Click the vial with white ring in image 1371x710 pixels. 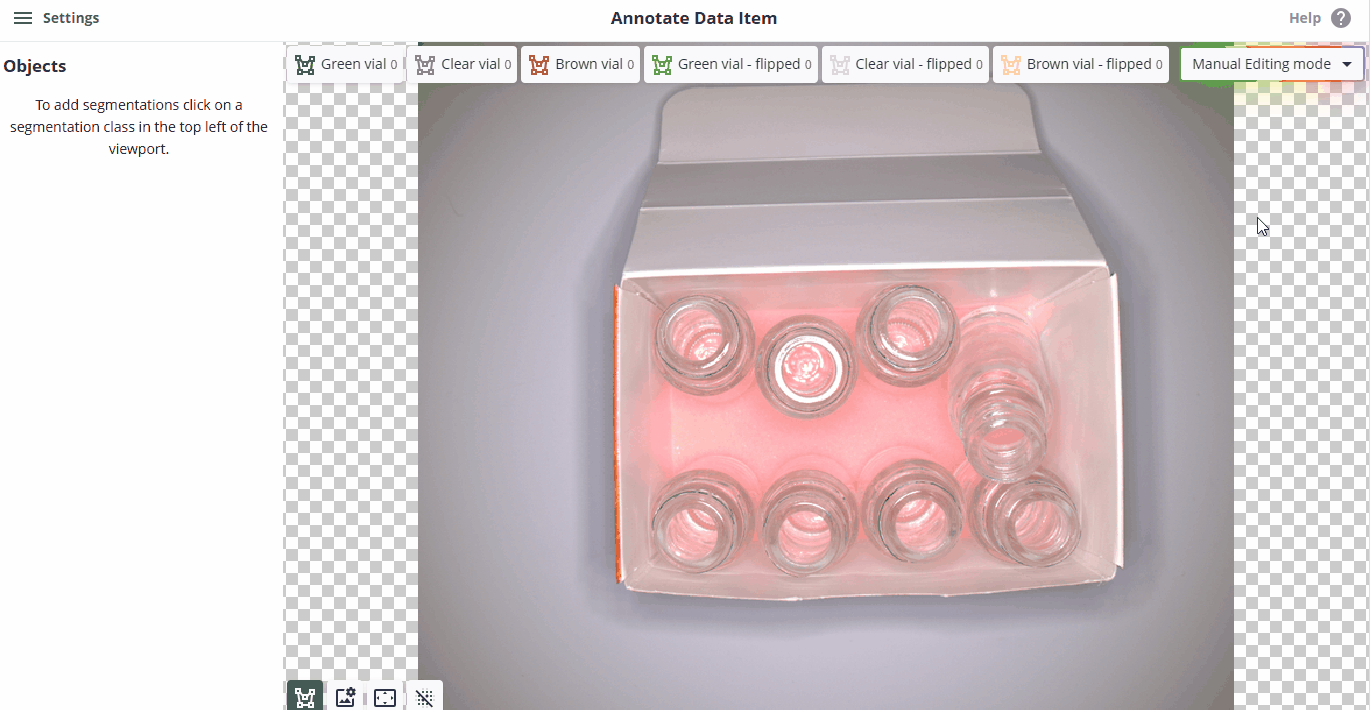[x=805, y=365]
